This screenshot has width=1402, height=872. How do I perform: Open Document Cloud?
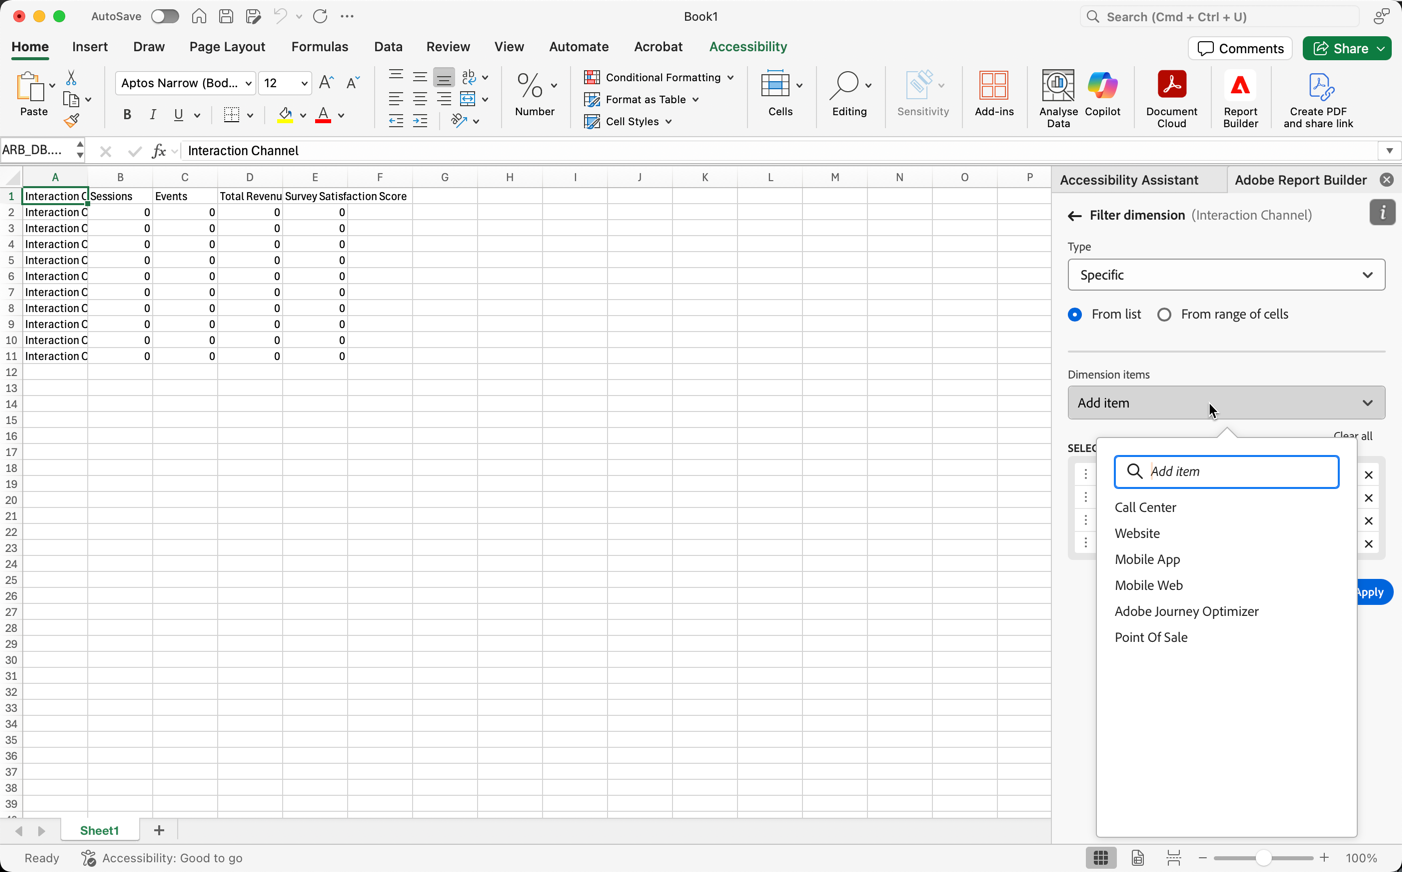(x=1172, y=98)
